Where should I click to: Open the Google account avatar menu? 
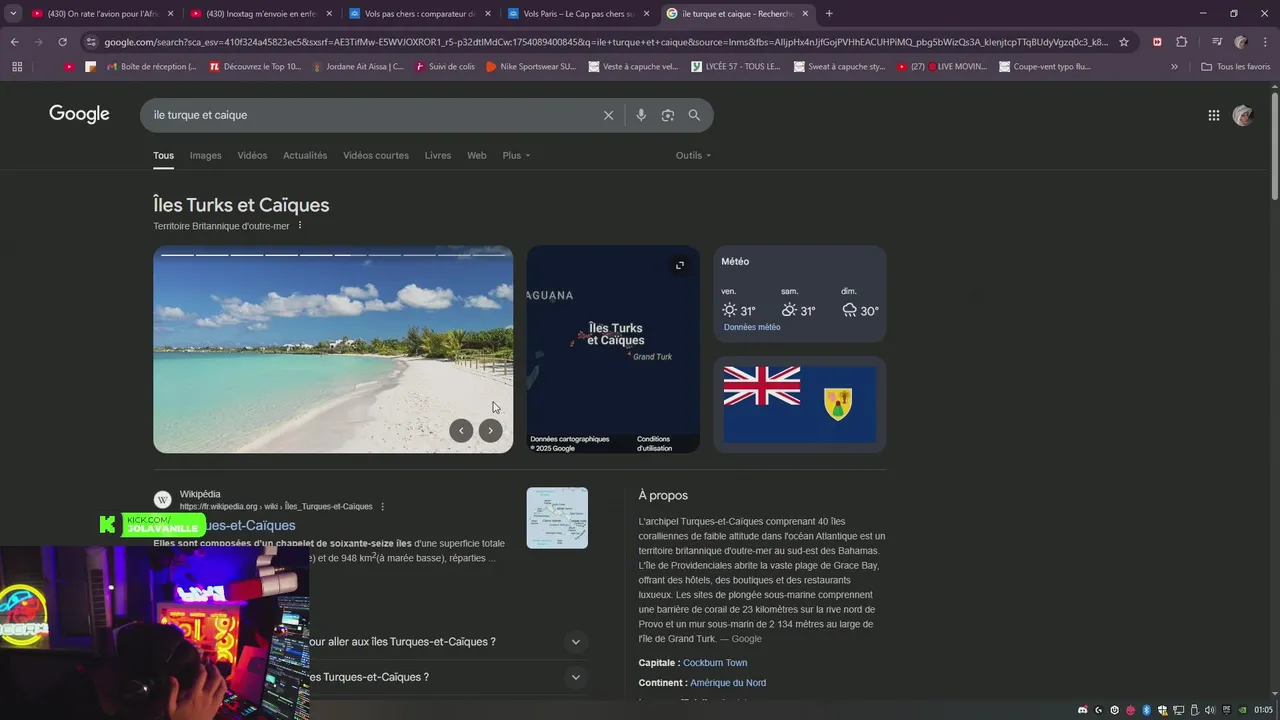[1243, 115]
